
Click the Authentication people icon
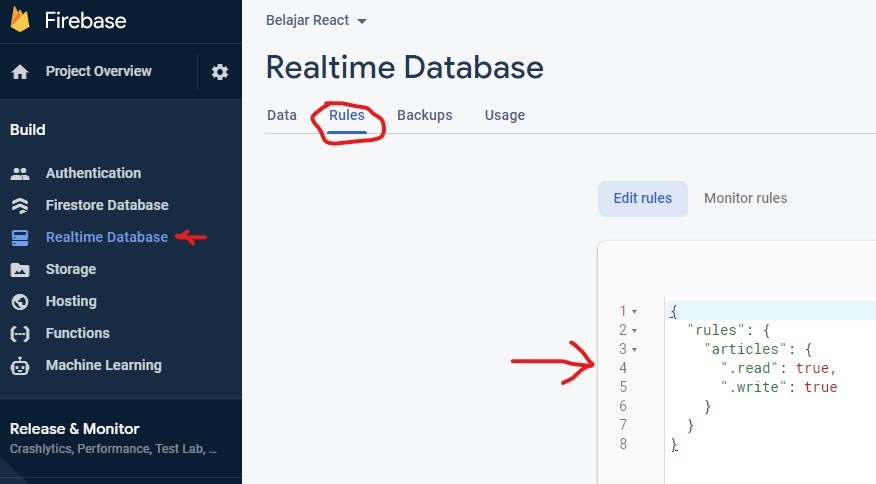tap(20, 173)
